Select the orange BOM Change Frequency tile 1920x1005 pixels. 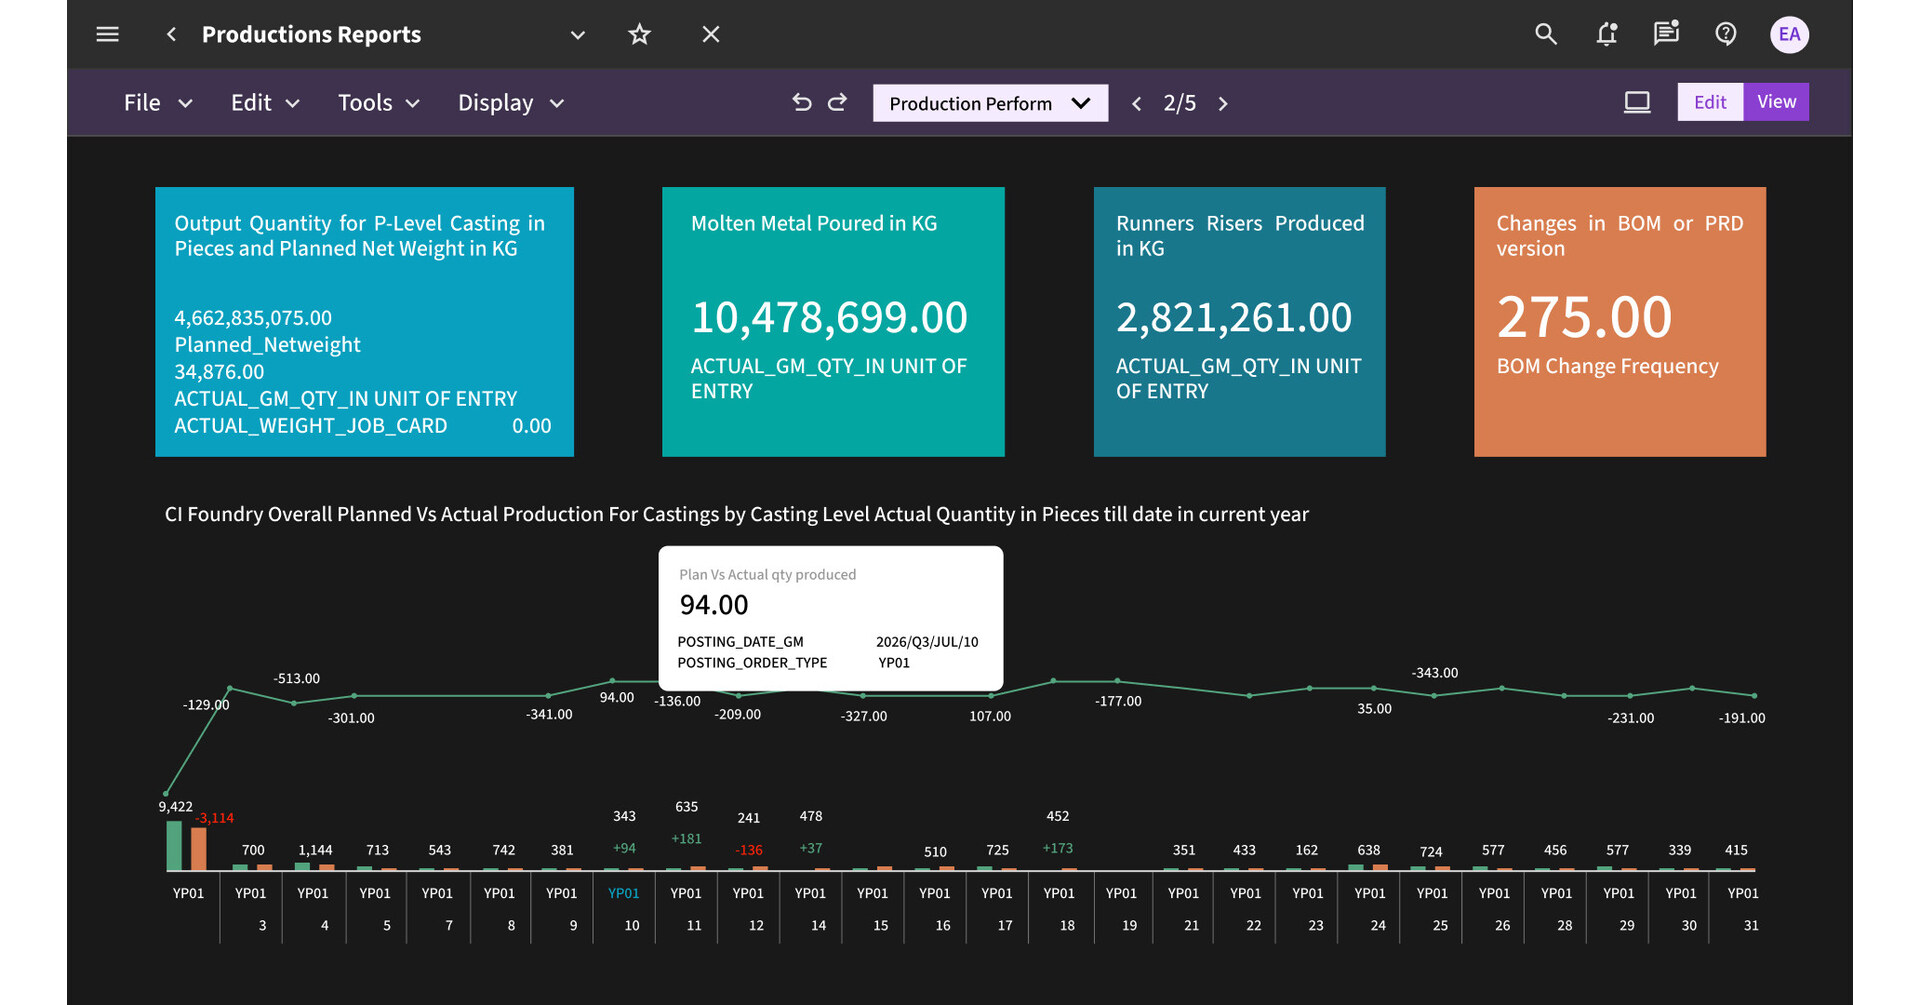tap(1619, 321)
